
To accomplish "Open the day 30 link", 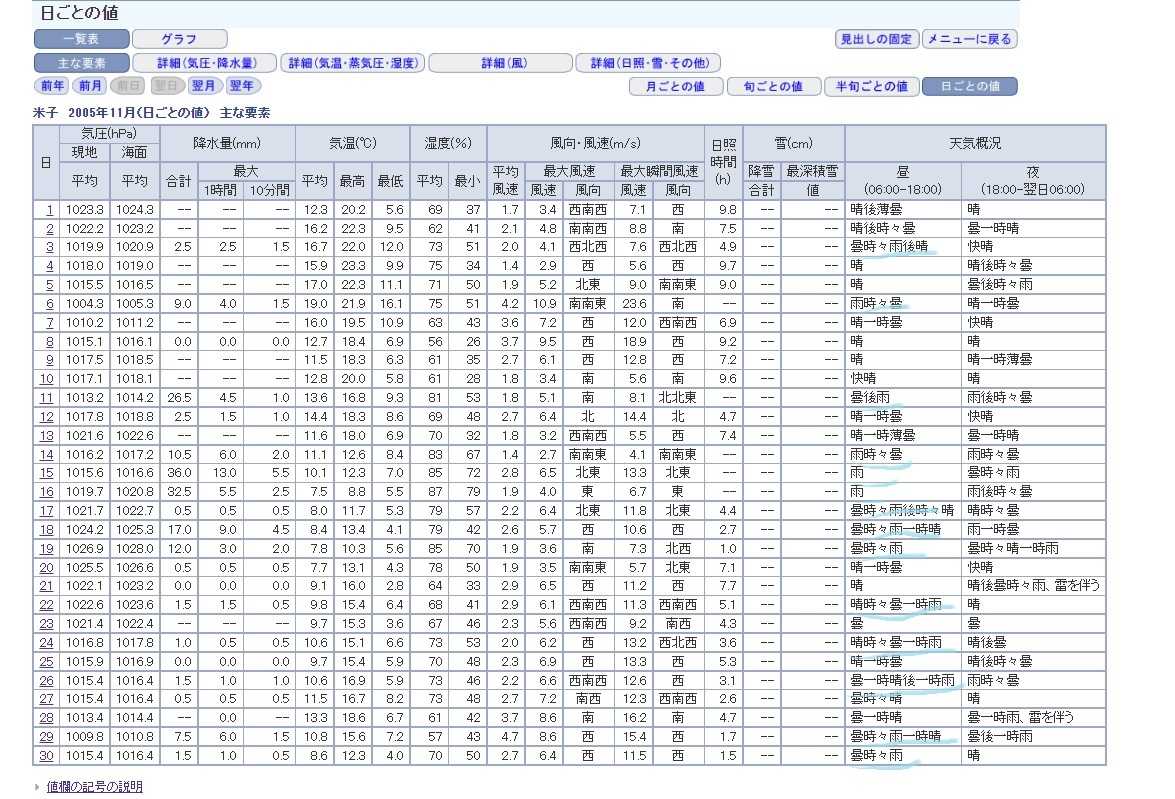I will (x=46, y=756).
